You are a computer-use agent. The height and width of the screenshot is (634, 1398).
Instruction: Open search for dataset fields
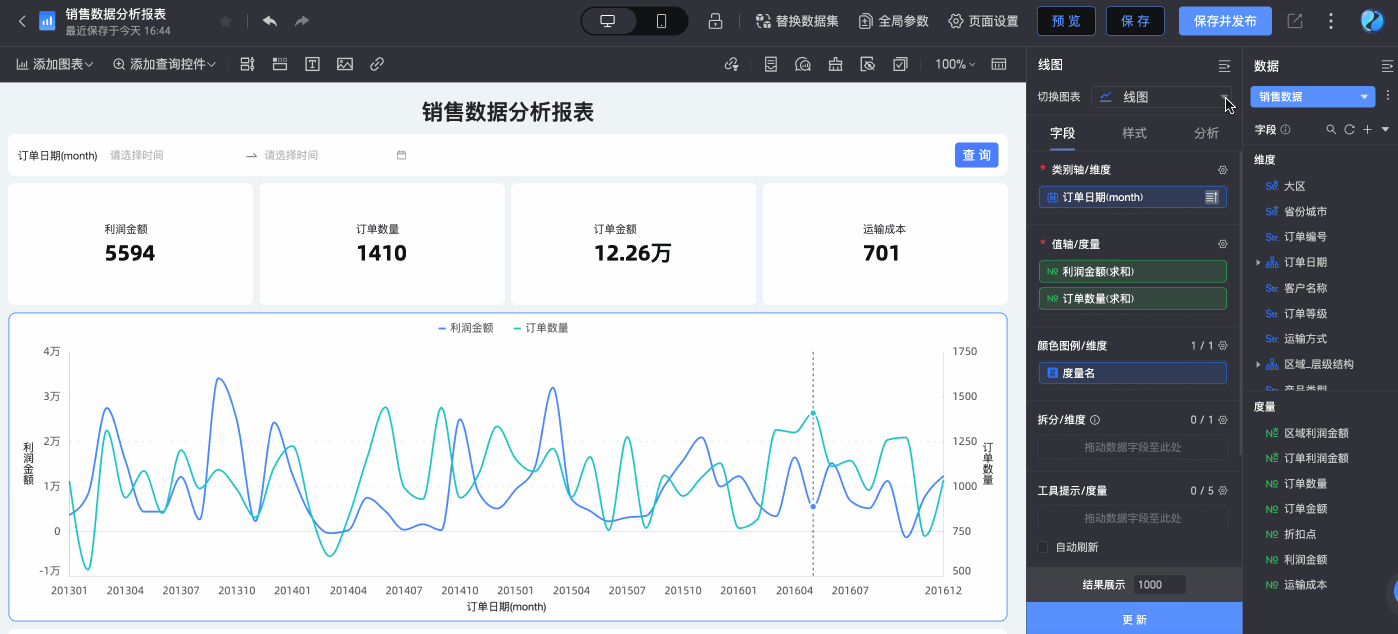pyautogui.click(x=1331, y=130)
